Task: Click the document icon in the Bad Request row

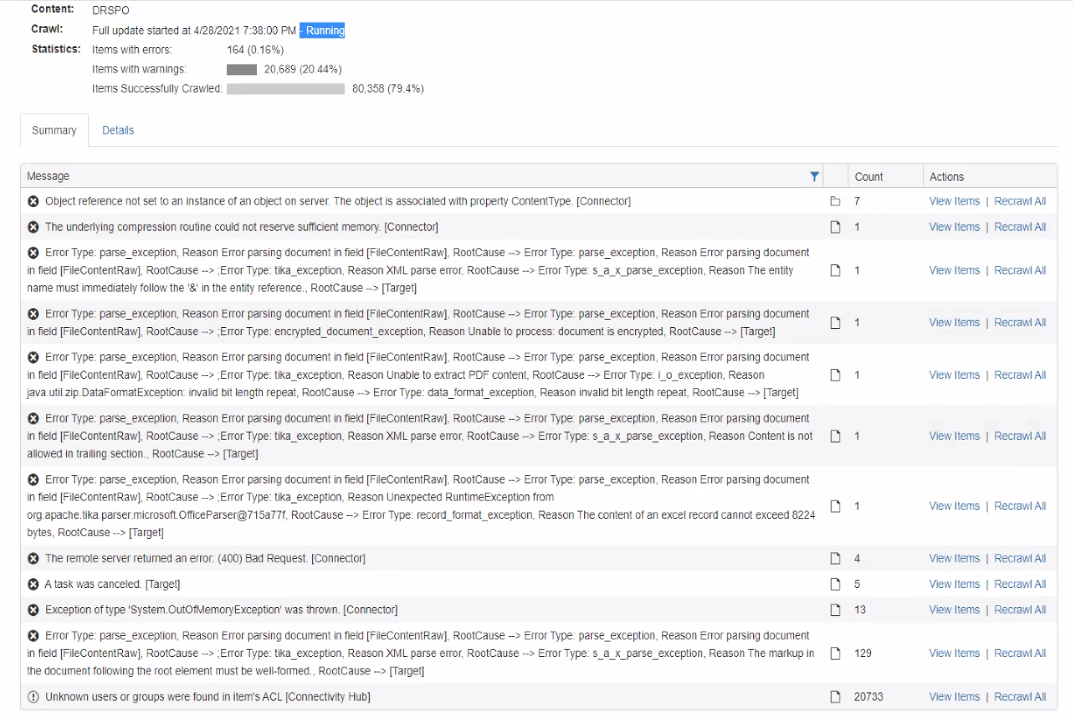Action: point(835,559)
